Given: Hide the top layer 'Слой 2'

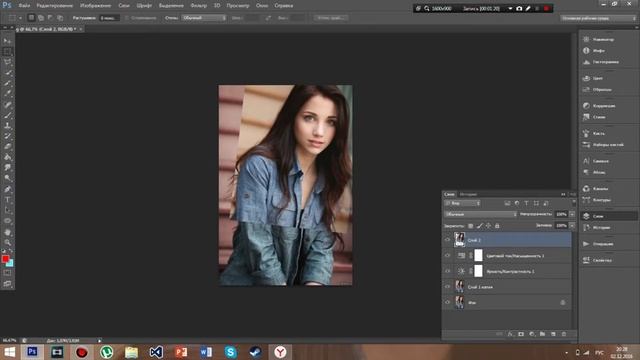Looking at the screenshot, I should click(447, 240).
